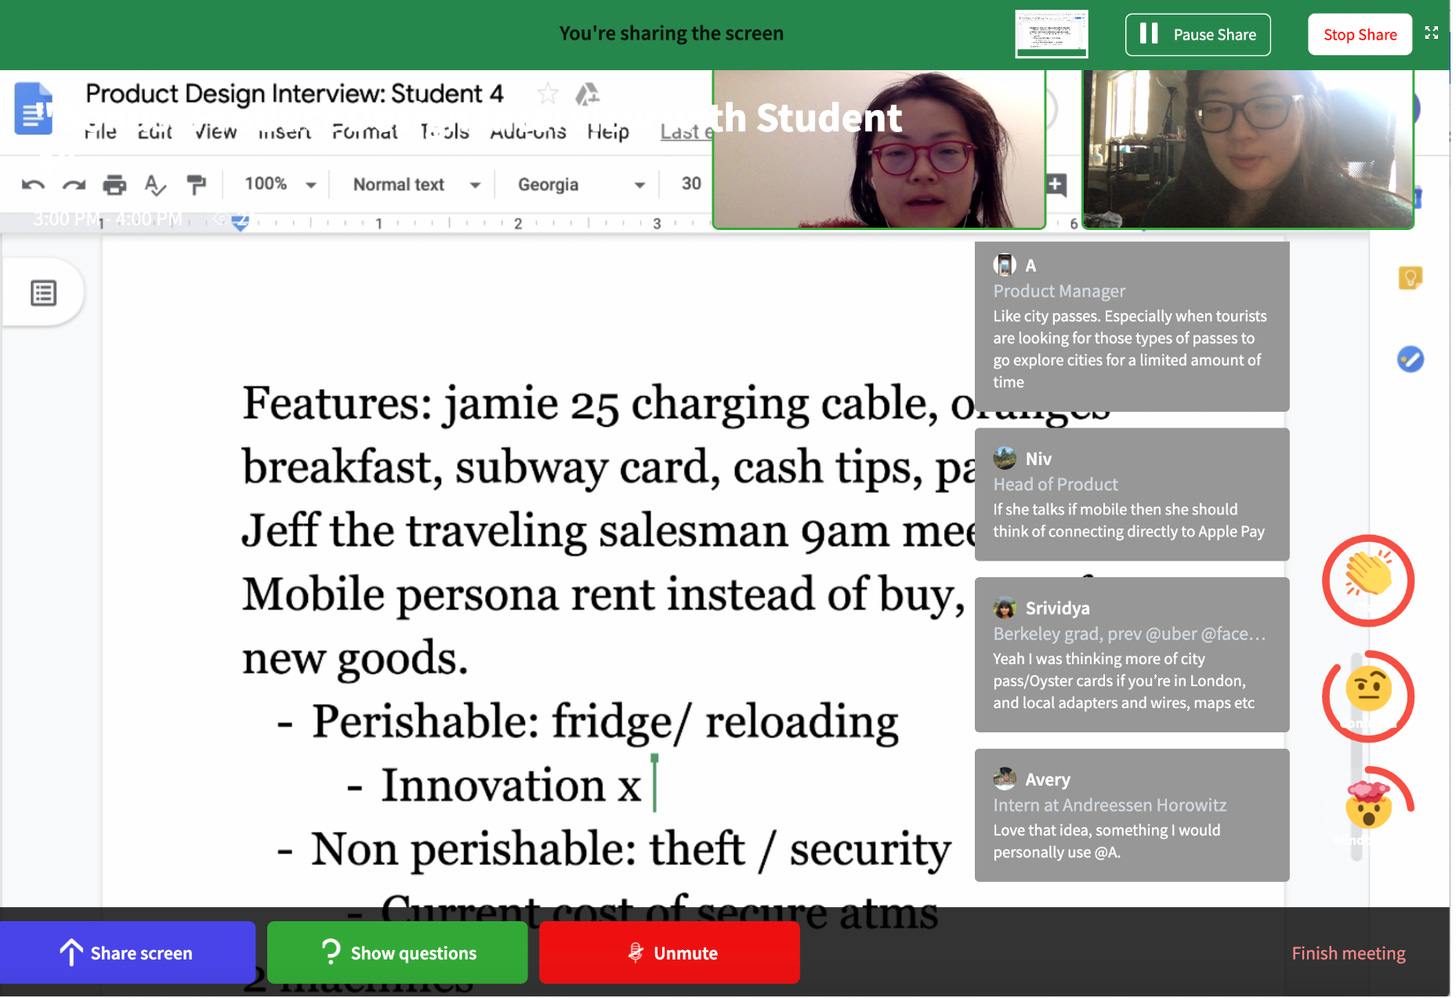This screenshot has width=1456, height=998.
Task: Open the Normal text style dropdown
Action: pyautogui.click(x=416, y=184)
